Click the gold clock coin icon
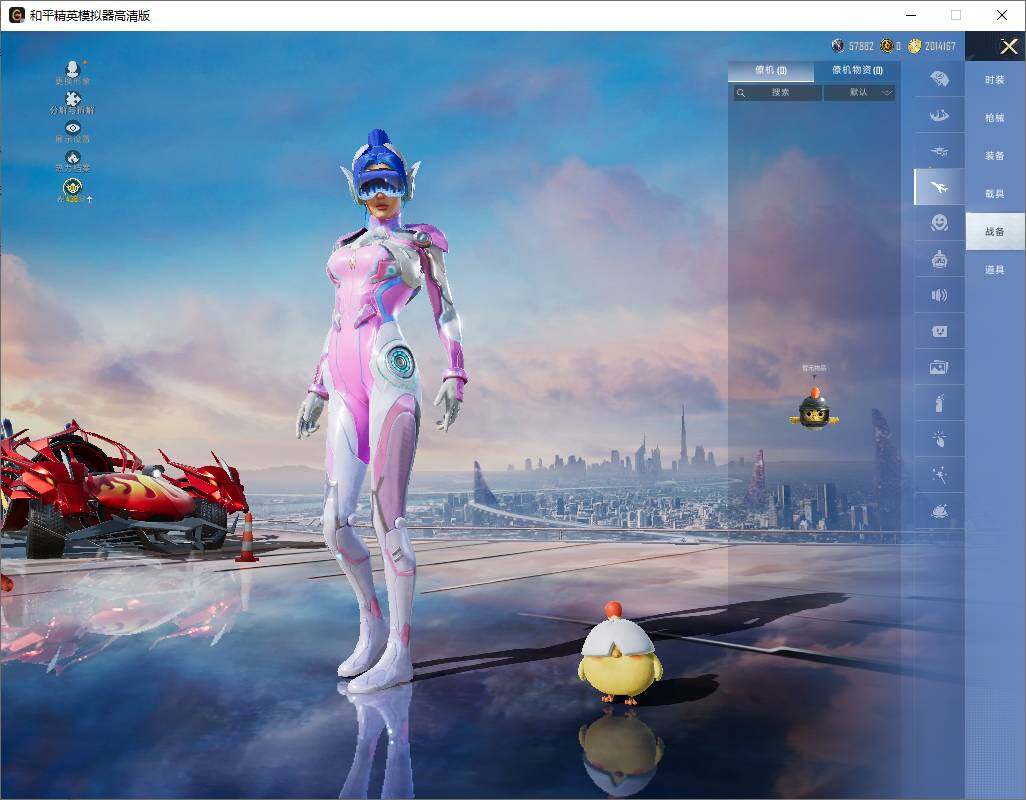This screenshot has width=1026, height=800. coord(887,46)
